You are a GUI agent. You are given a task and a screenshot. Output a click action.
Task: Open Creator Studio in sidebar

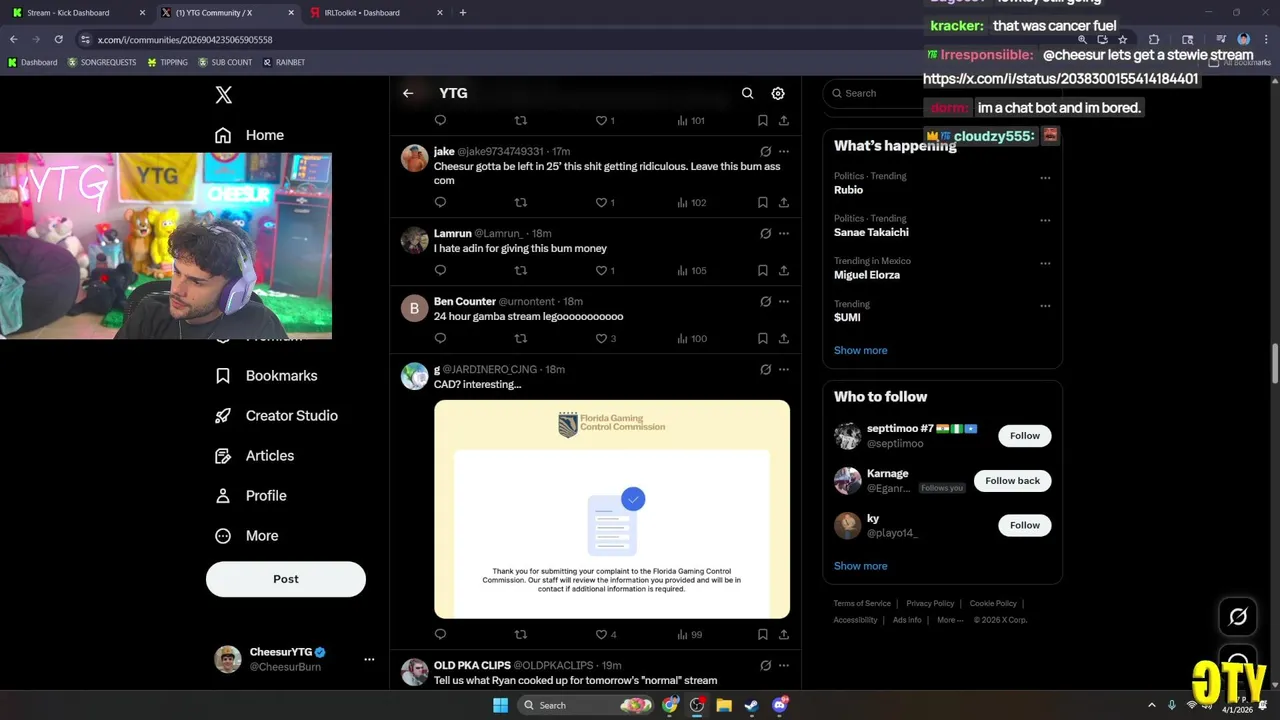point(276,416)
